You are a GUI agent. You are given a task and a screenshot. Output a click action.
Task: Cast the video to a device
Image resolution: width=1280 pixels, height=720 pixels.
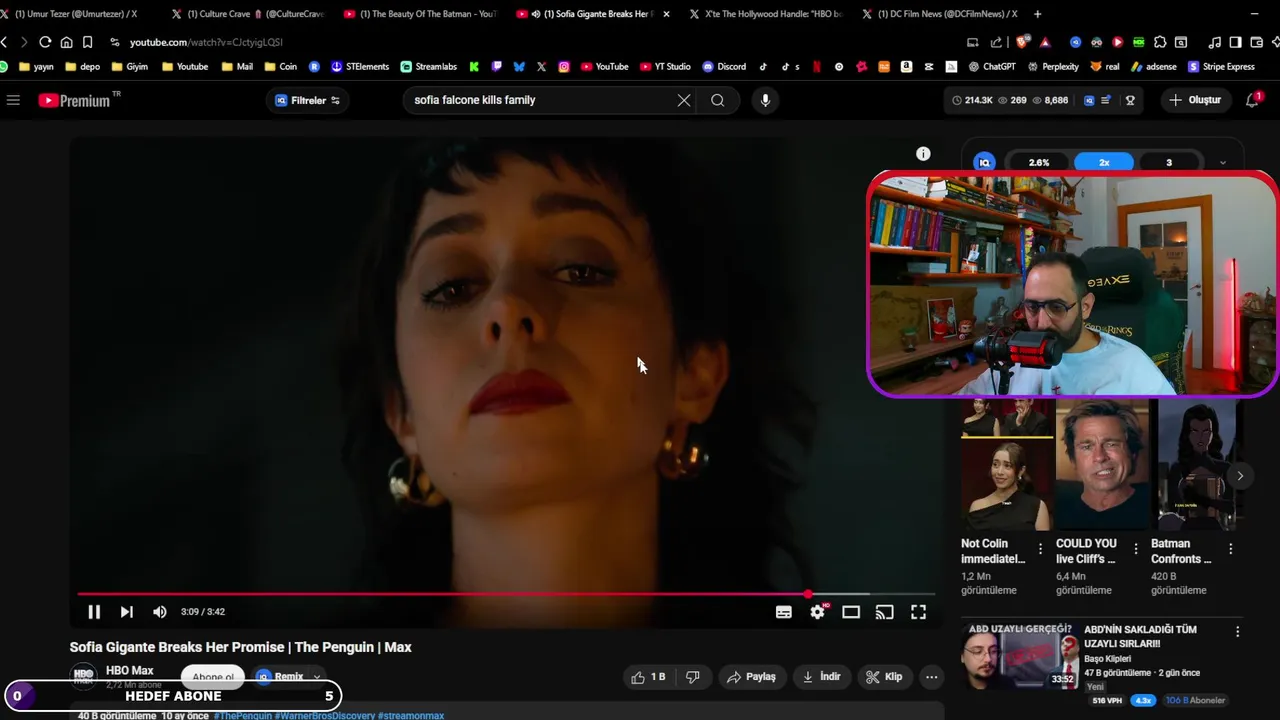click(x=884, y=612)
